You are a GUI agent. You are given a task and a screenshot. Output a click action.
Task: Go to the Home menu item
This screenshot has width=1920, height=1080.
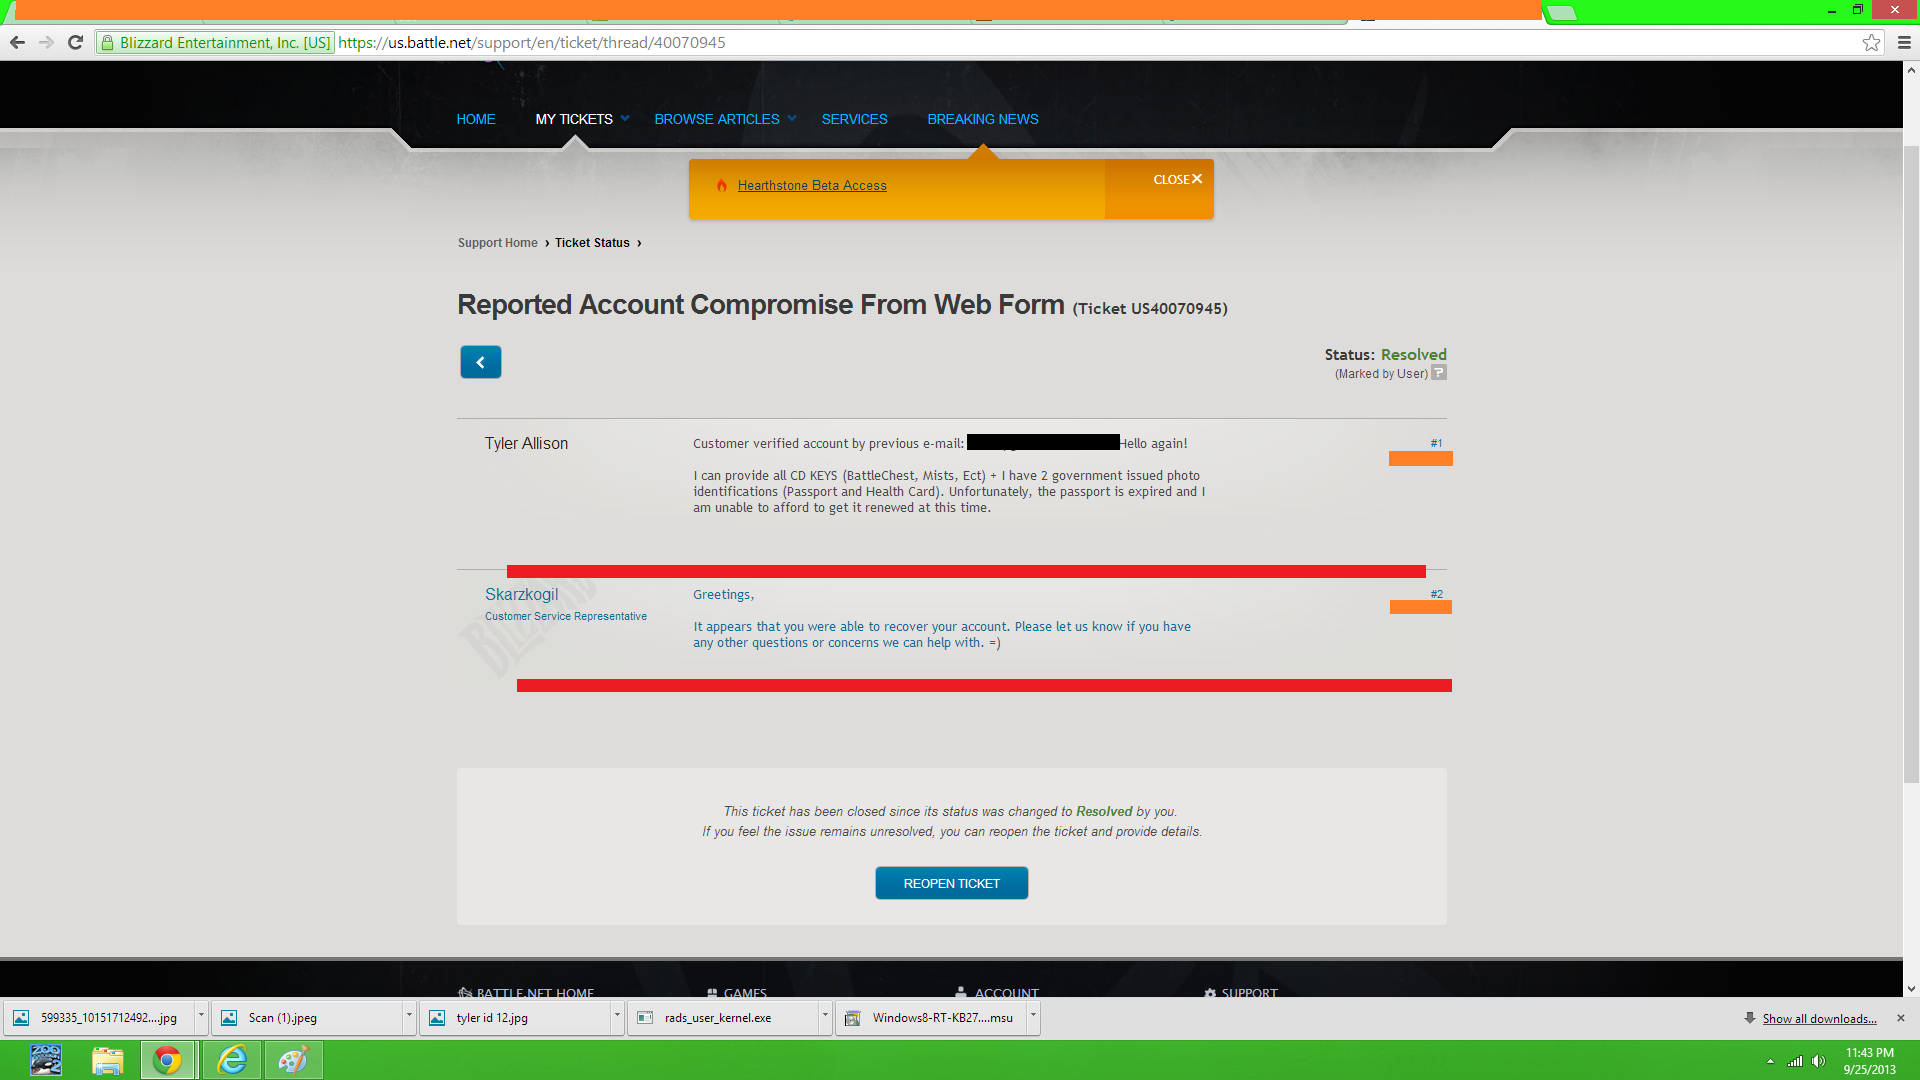click(476, 119)
